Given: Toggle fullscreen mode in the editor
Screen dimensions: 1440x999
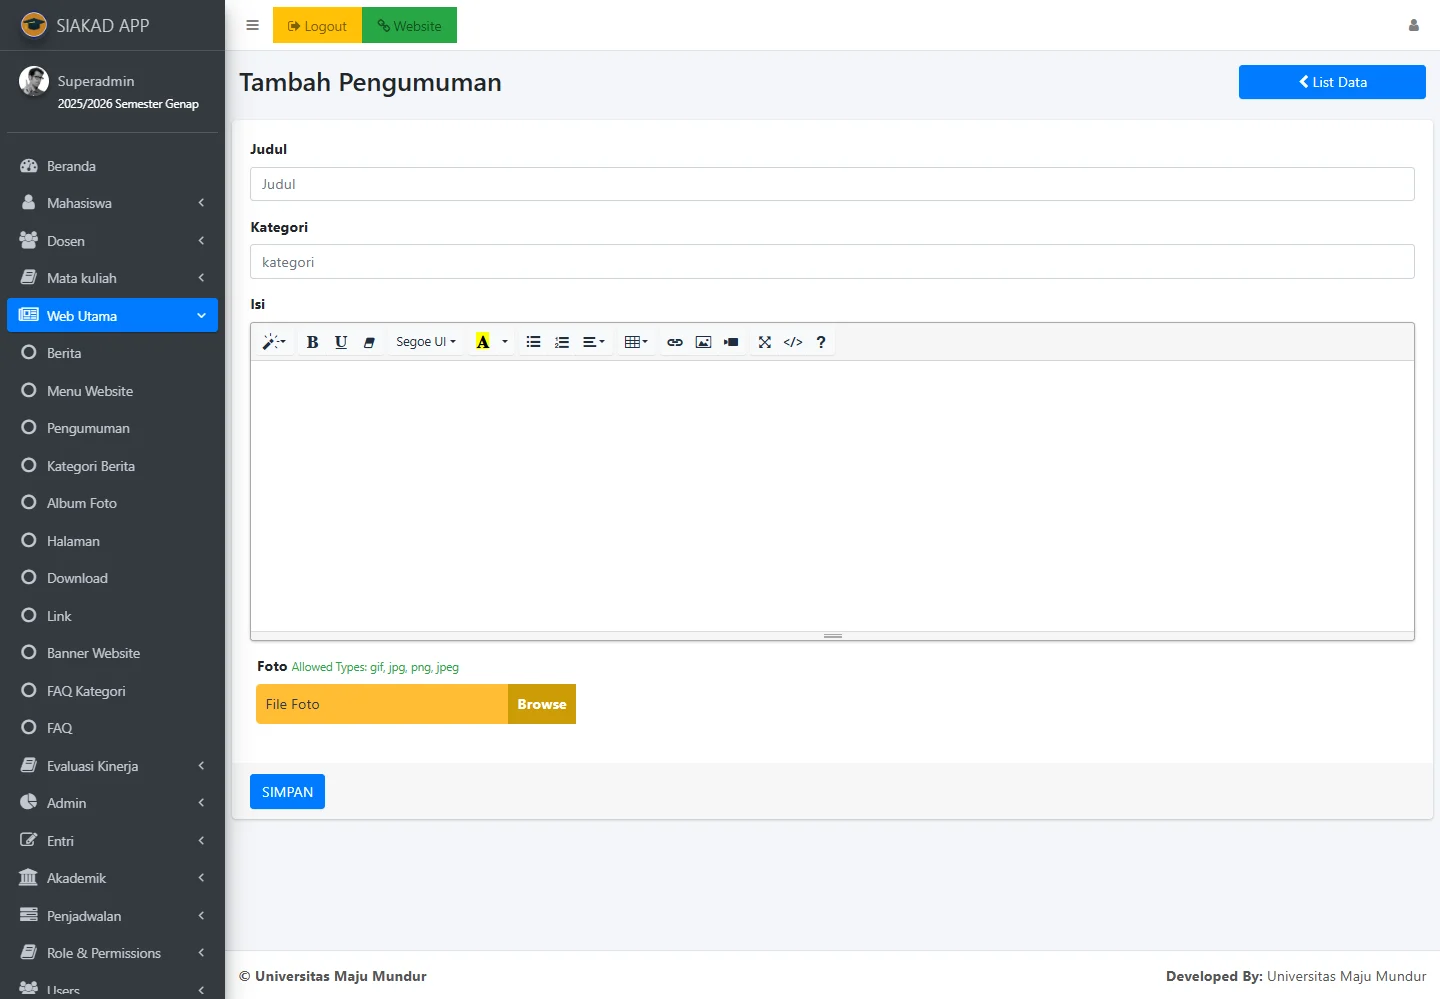Looking at the screenshot, I should (765, 342).
